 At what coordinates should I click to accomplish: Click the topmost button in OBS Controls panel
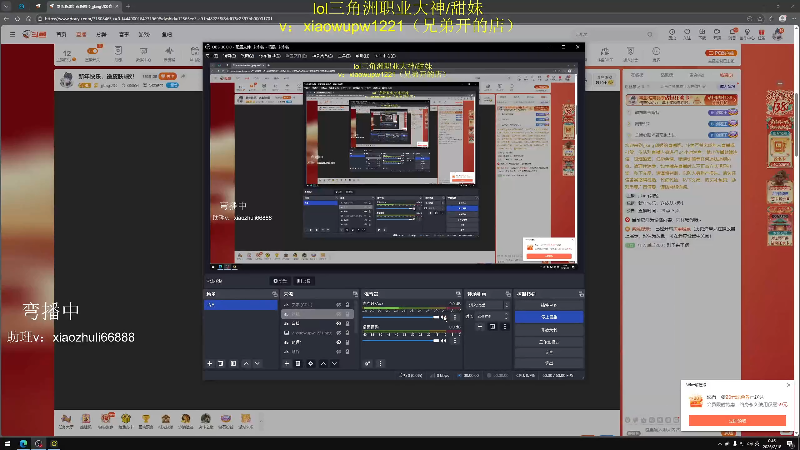548,305
